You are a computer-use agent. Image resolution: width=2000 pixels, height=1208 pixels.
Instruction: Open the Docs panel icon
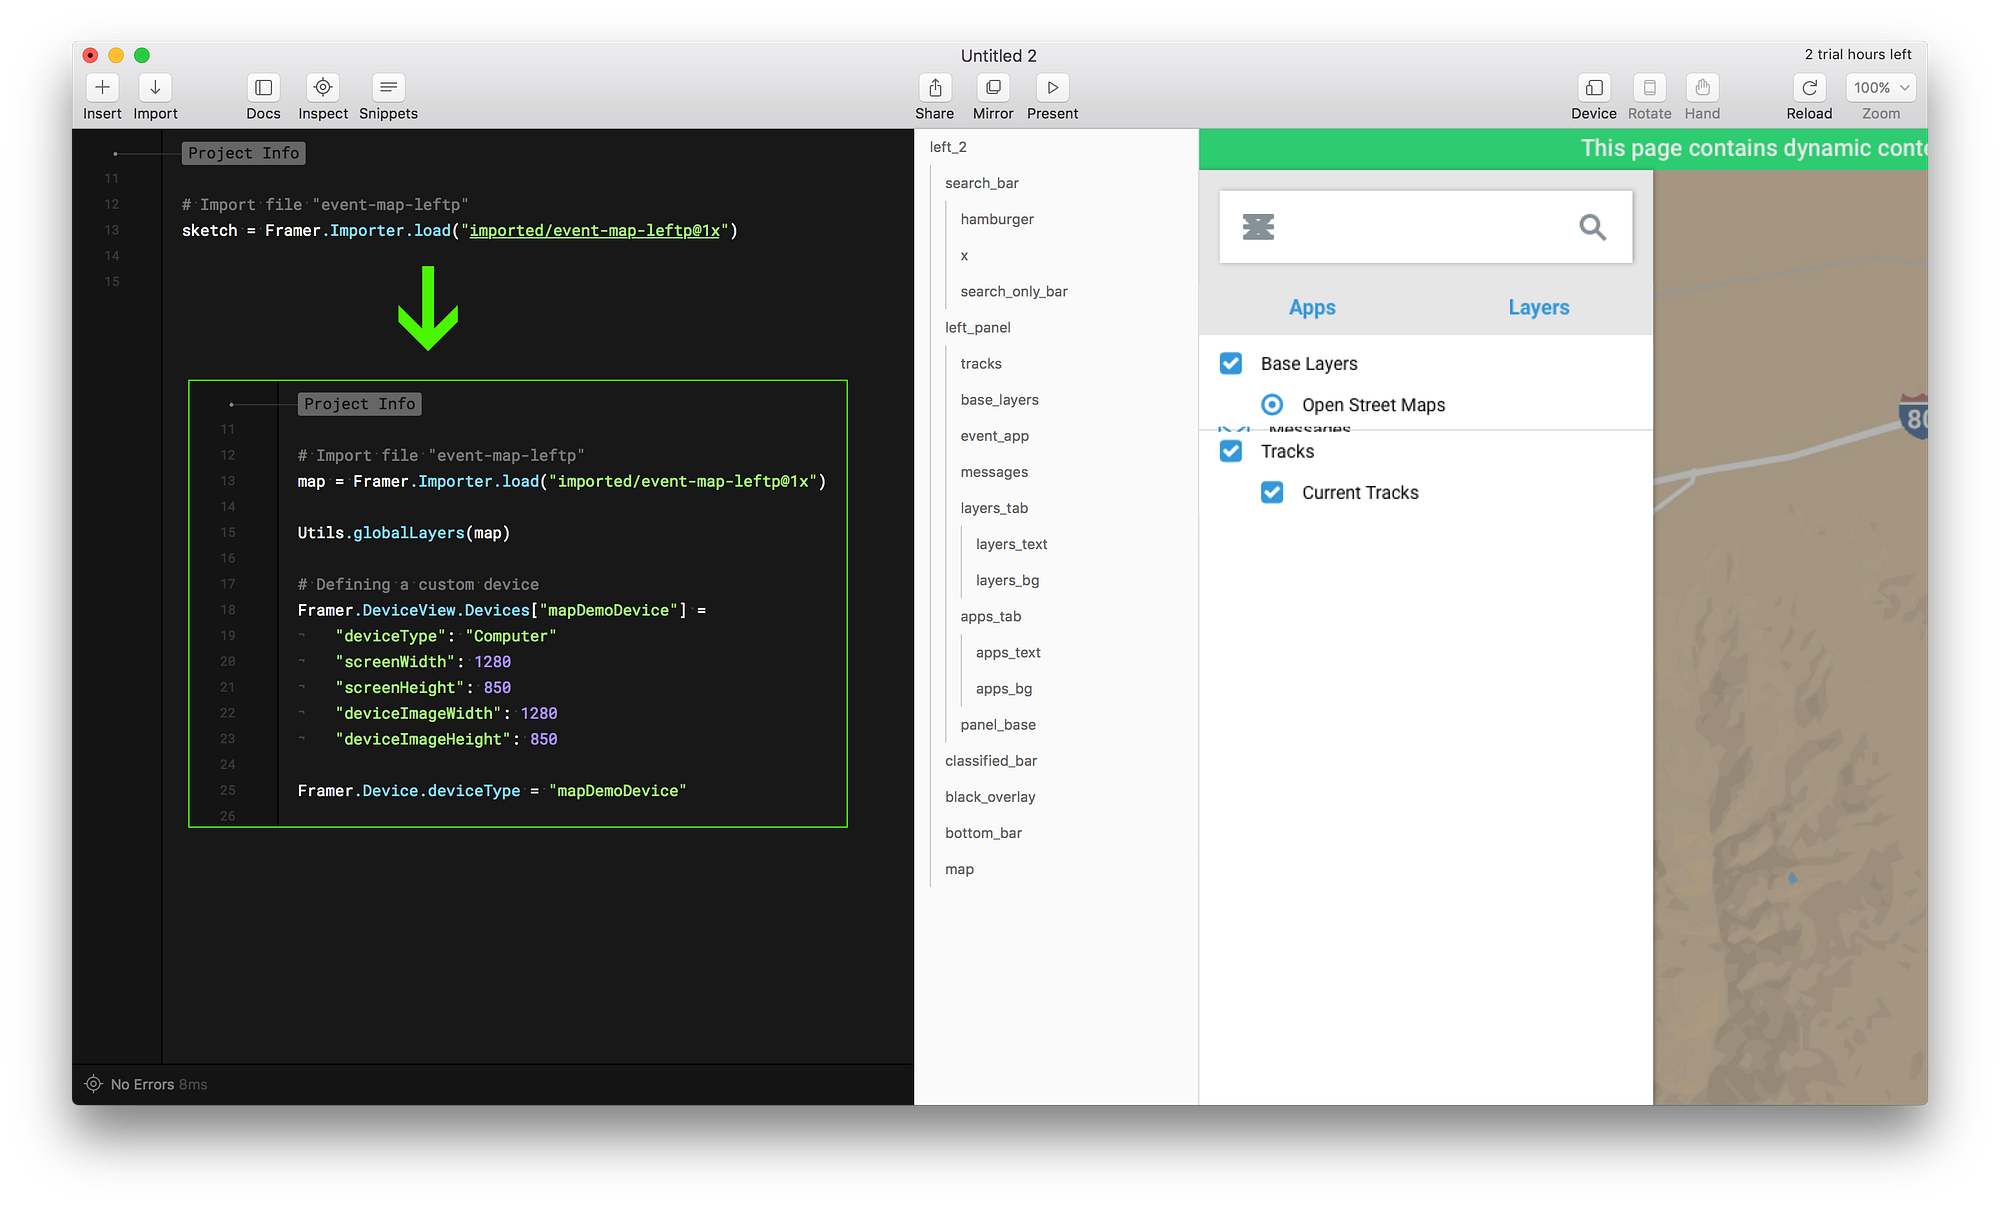point(263,88)
